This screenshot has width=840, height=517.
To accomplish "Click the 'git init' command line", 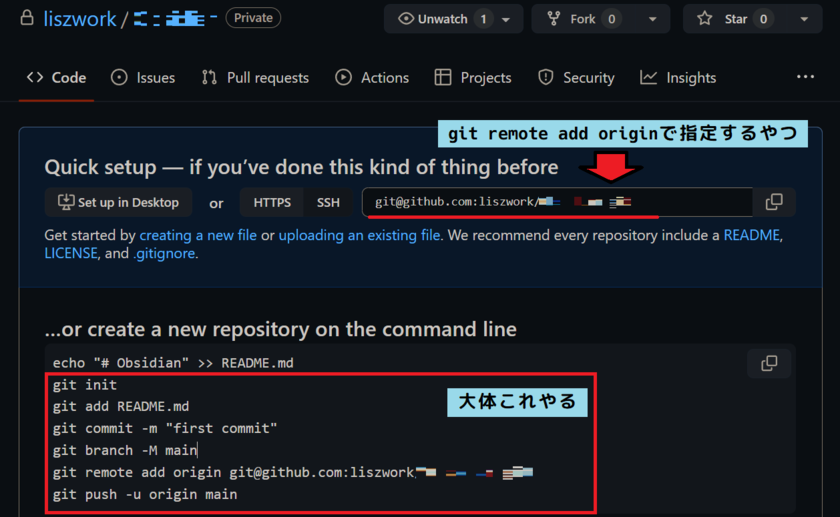I will [85, 385].
